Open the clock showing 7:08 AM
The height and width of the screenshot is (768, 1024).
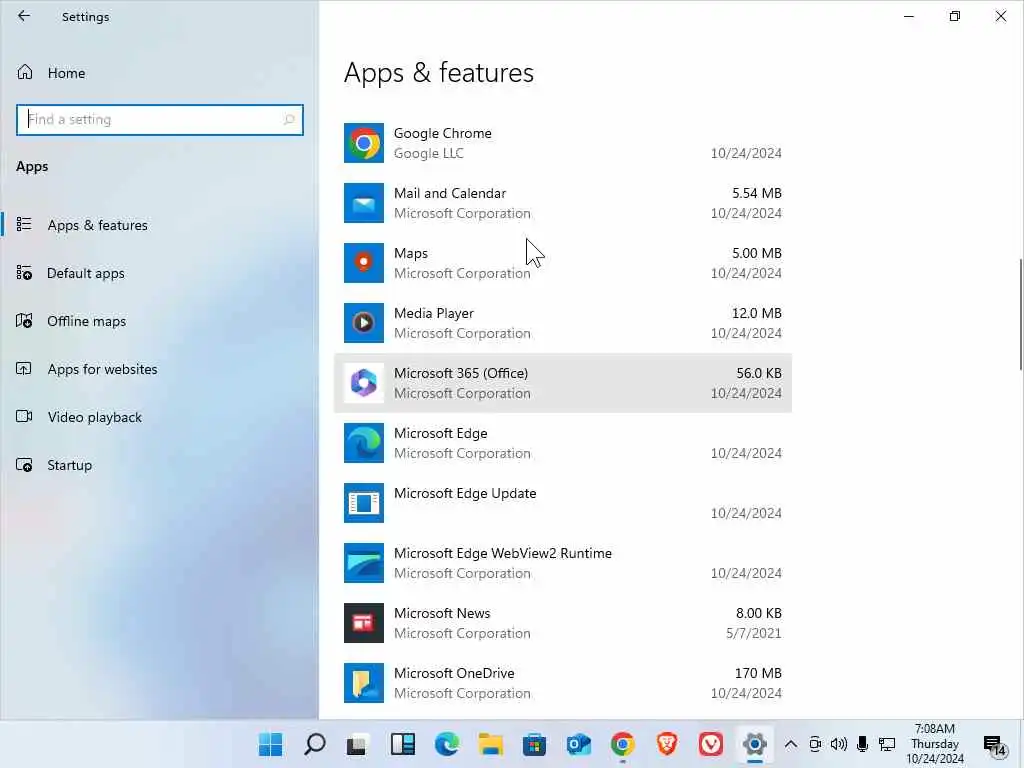coord(935,744)
